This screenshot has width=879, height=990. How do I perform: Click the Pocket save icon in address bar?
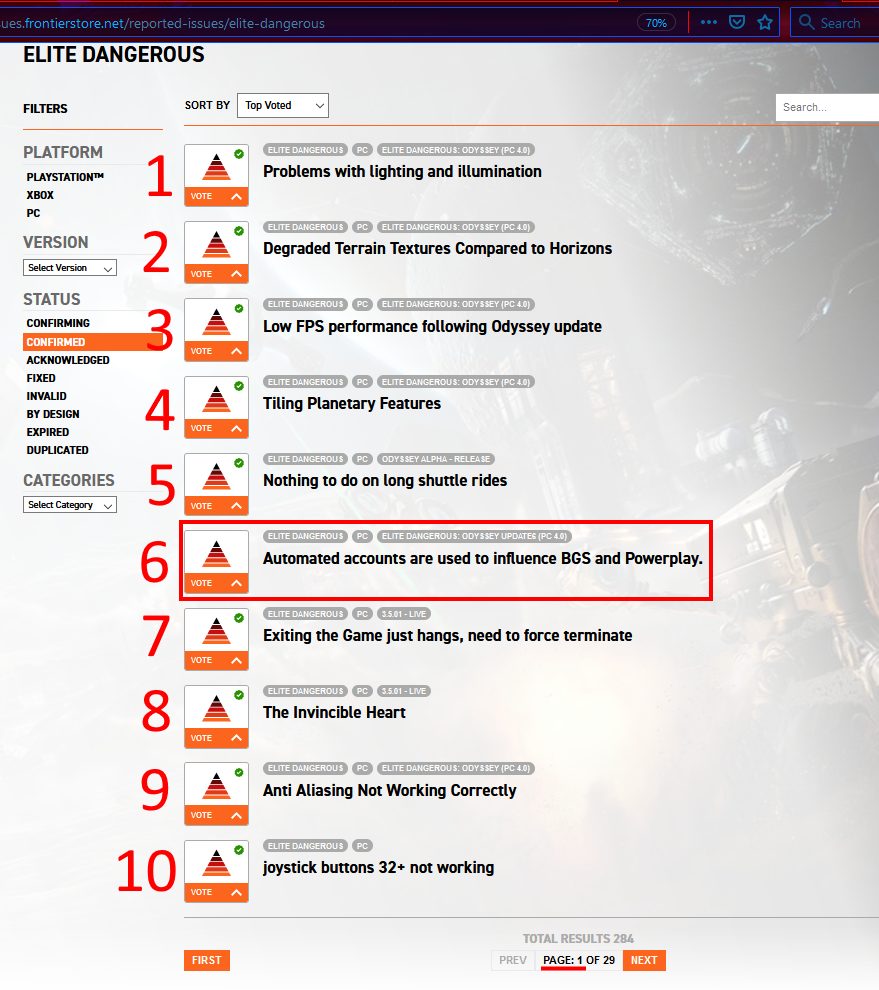pyautogui.click(x=737, y=23)
